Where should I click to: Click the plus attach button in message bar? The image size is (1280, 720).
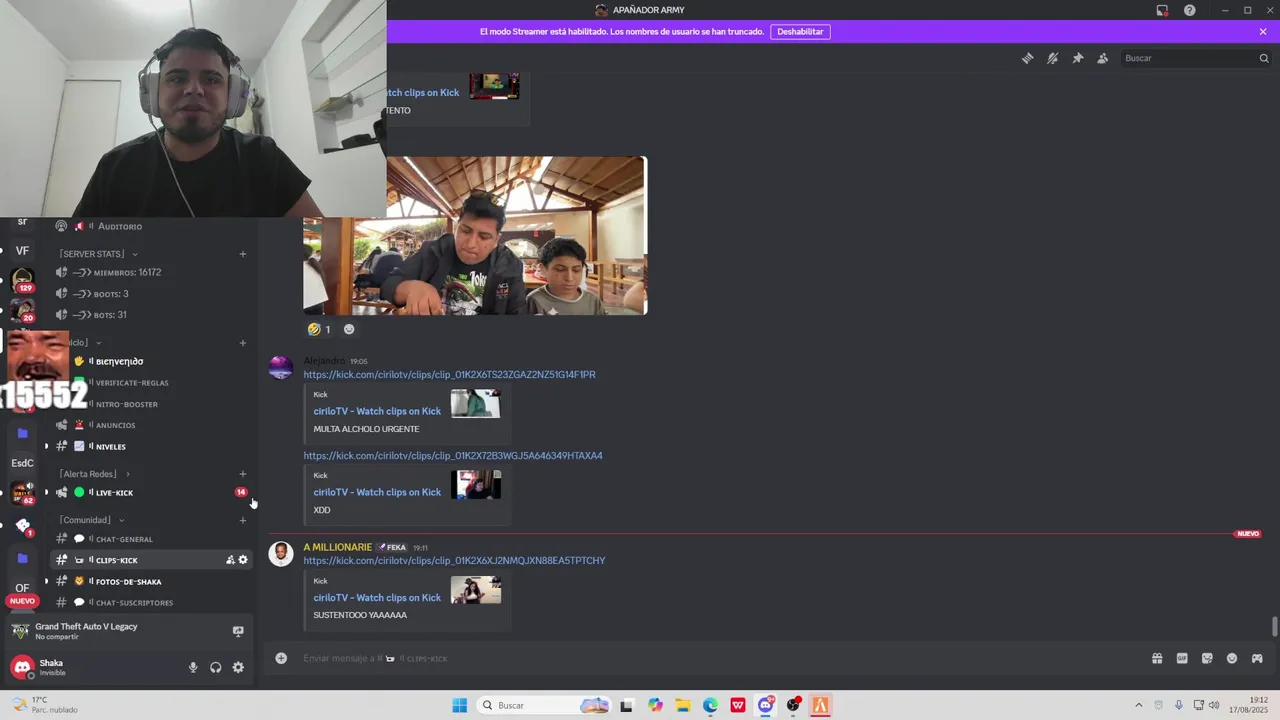281,658
